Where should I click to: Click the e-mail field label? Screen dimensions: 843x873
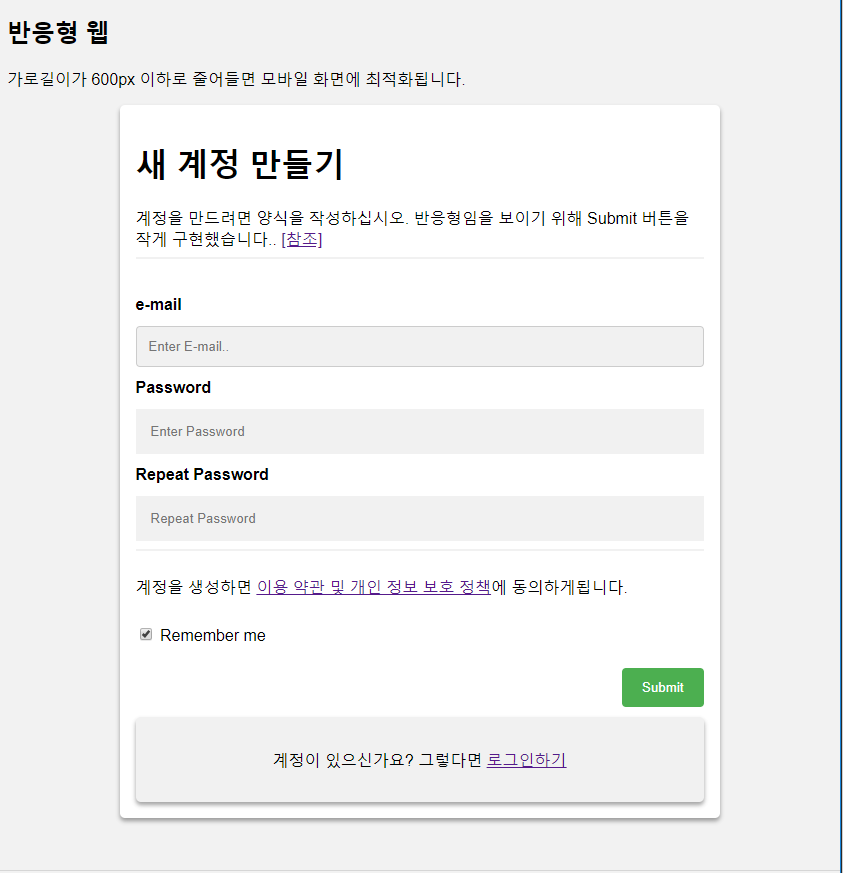point(158,305)
